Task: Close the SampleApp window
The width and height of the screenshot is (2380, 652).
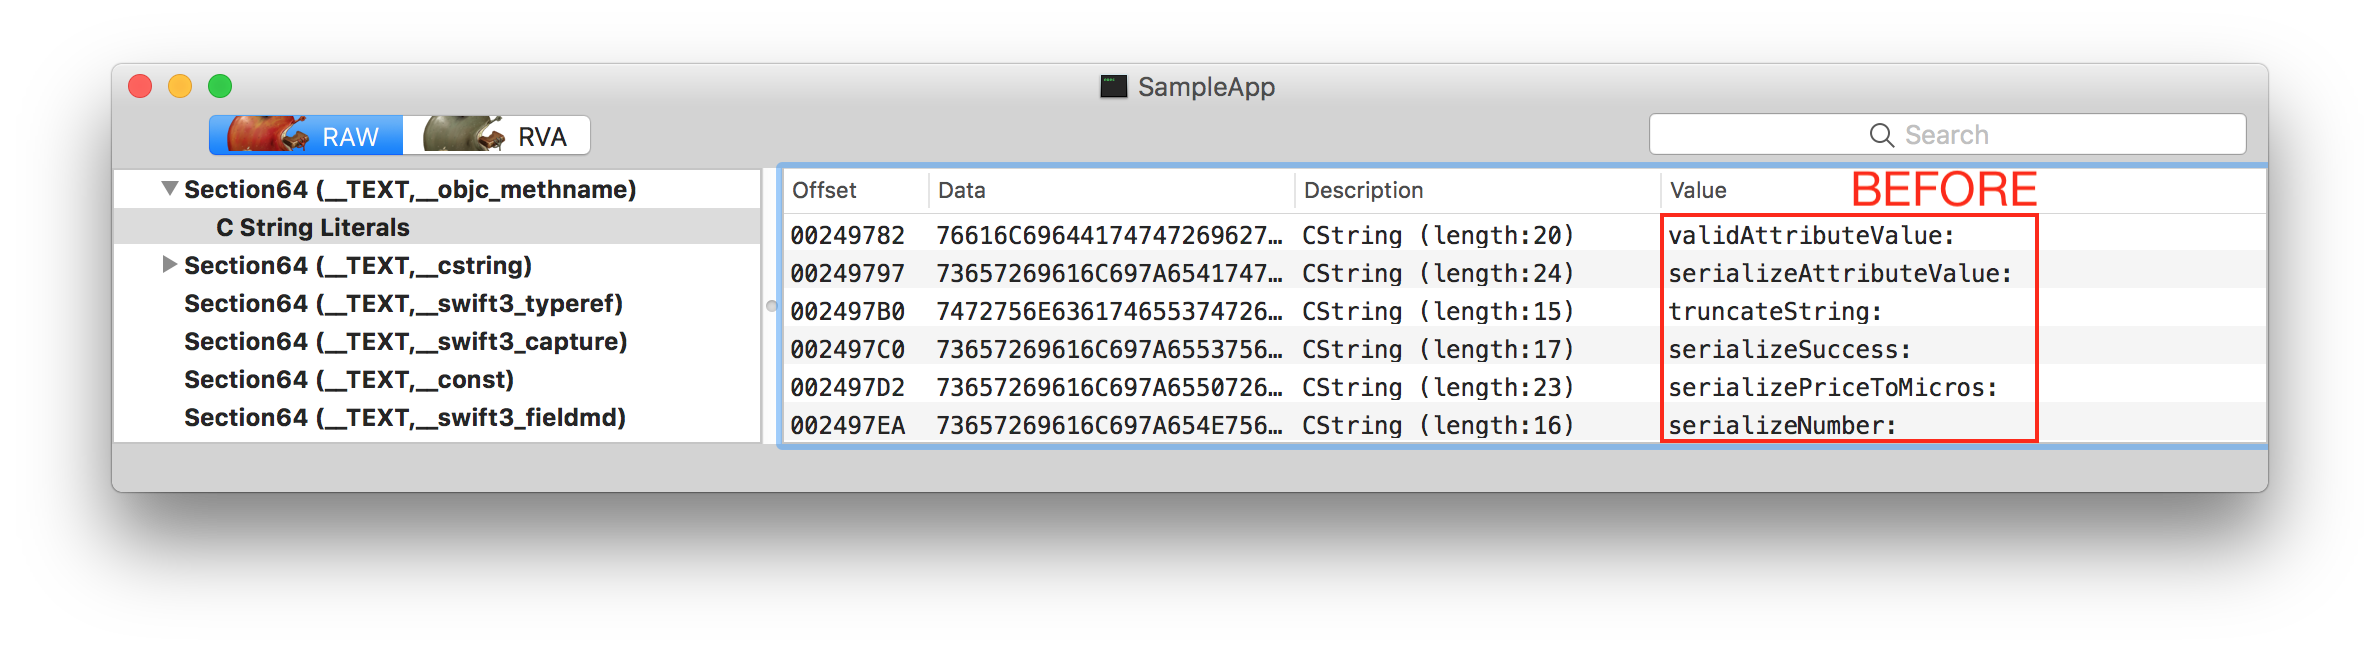Action: point(140,86)
